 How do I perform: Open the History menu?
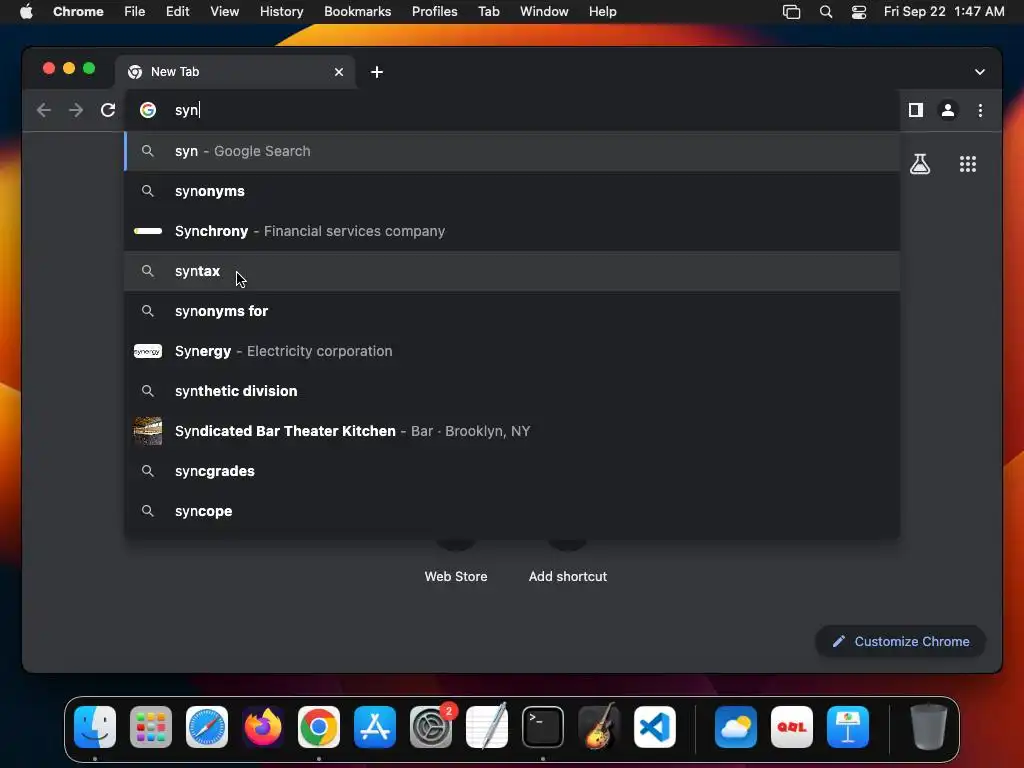coord(281,12)
